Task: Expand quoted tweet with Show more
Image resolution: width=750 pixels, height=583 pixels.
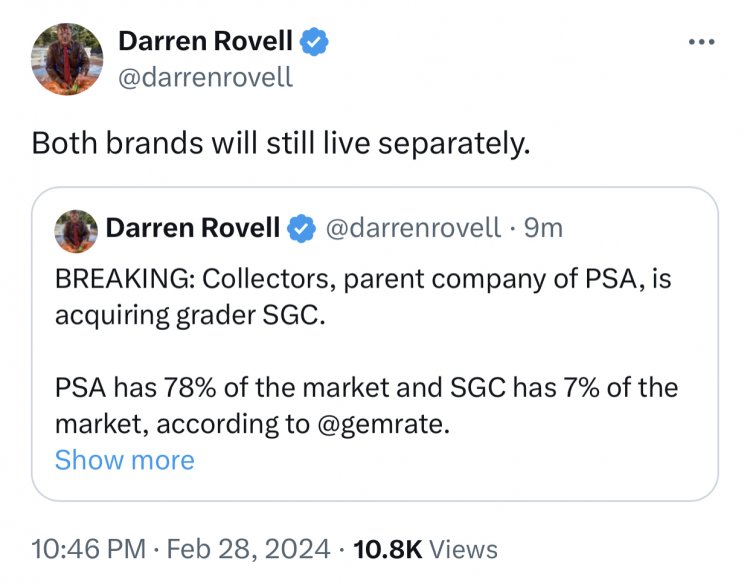Action: [125, 460]
